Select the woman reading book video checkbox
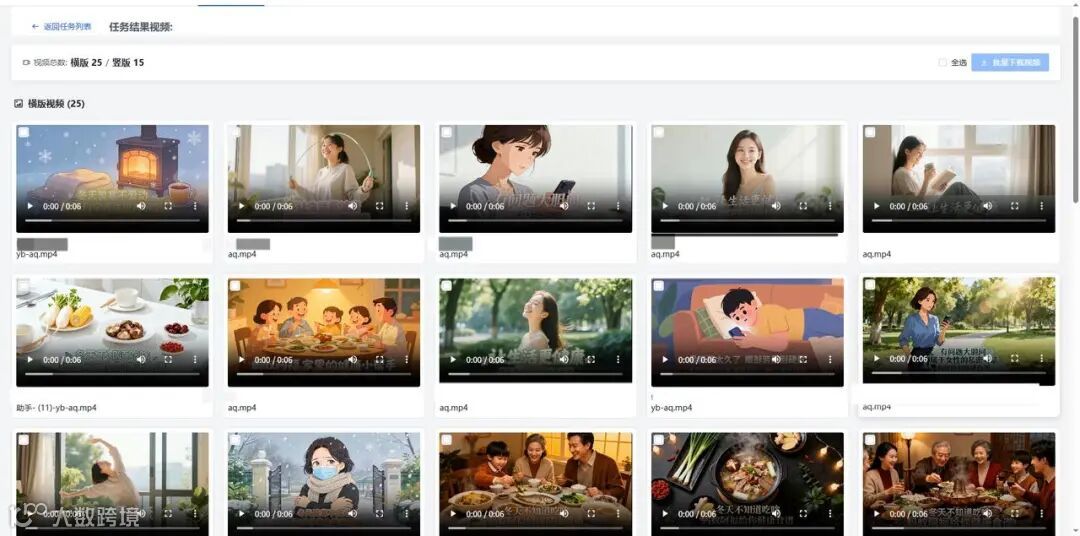 (x=870, y=132)
